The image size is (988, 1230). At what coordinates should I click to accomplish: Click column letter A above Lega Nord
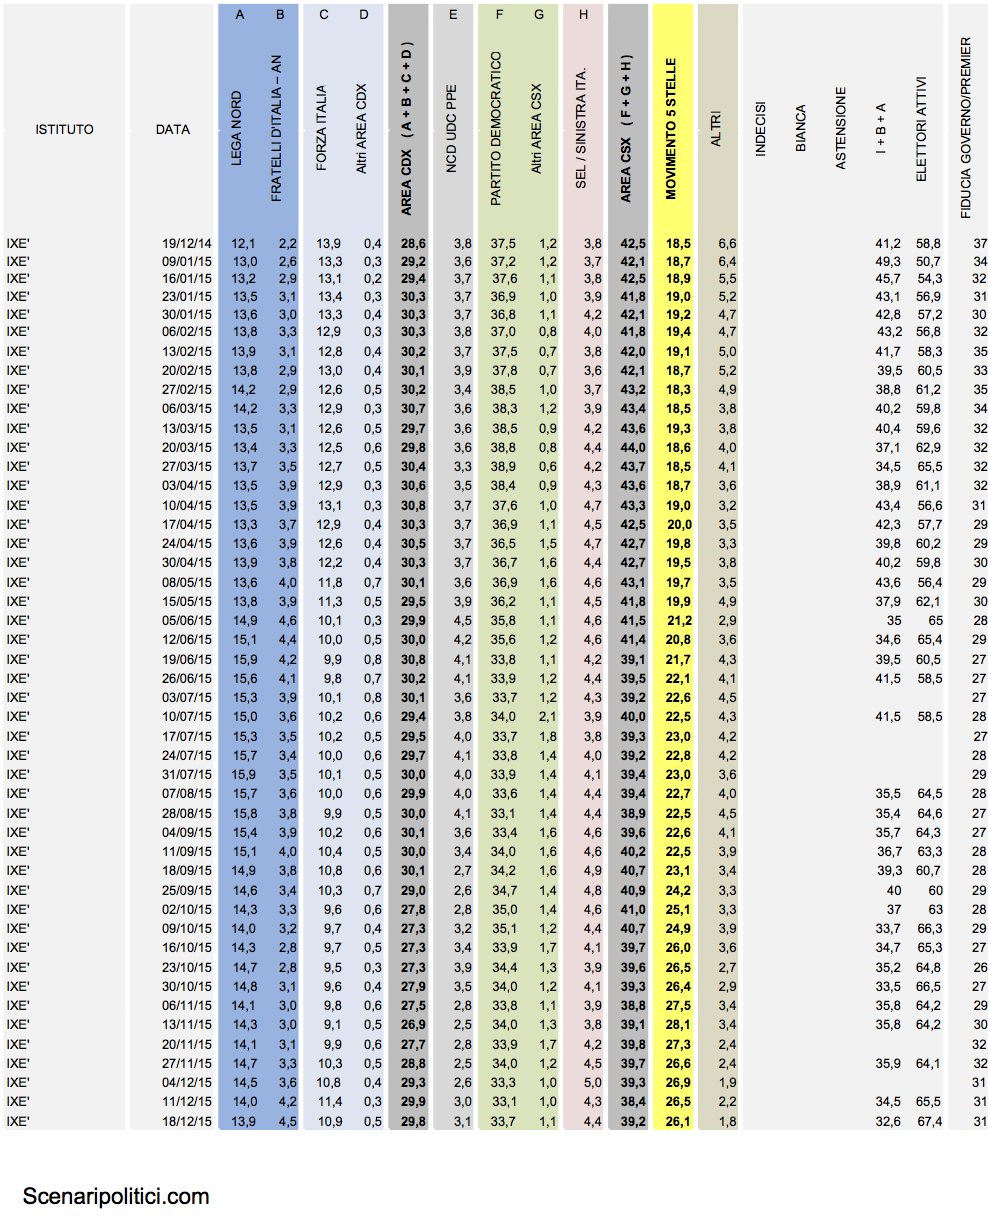coord(240,15)
